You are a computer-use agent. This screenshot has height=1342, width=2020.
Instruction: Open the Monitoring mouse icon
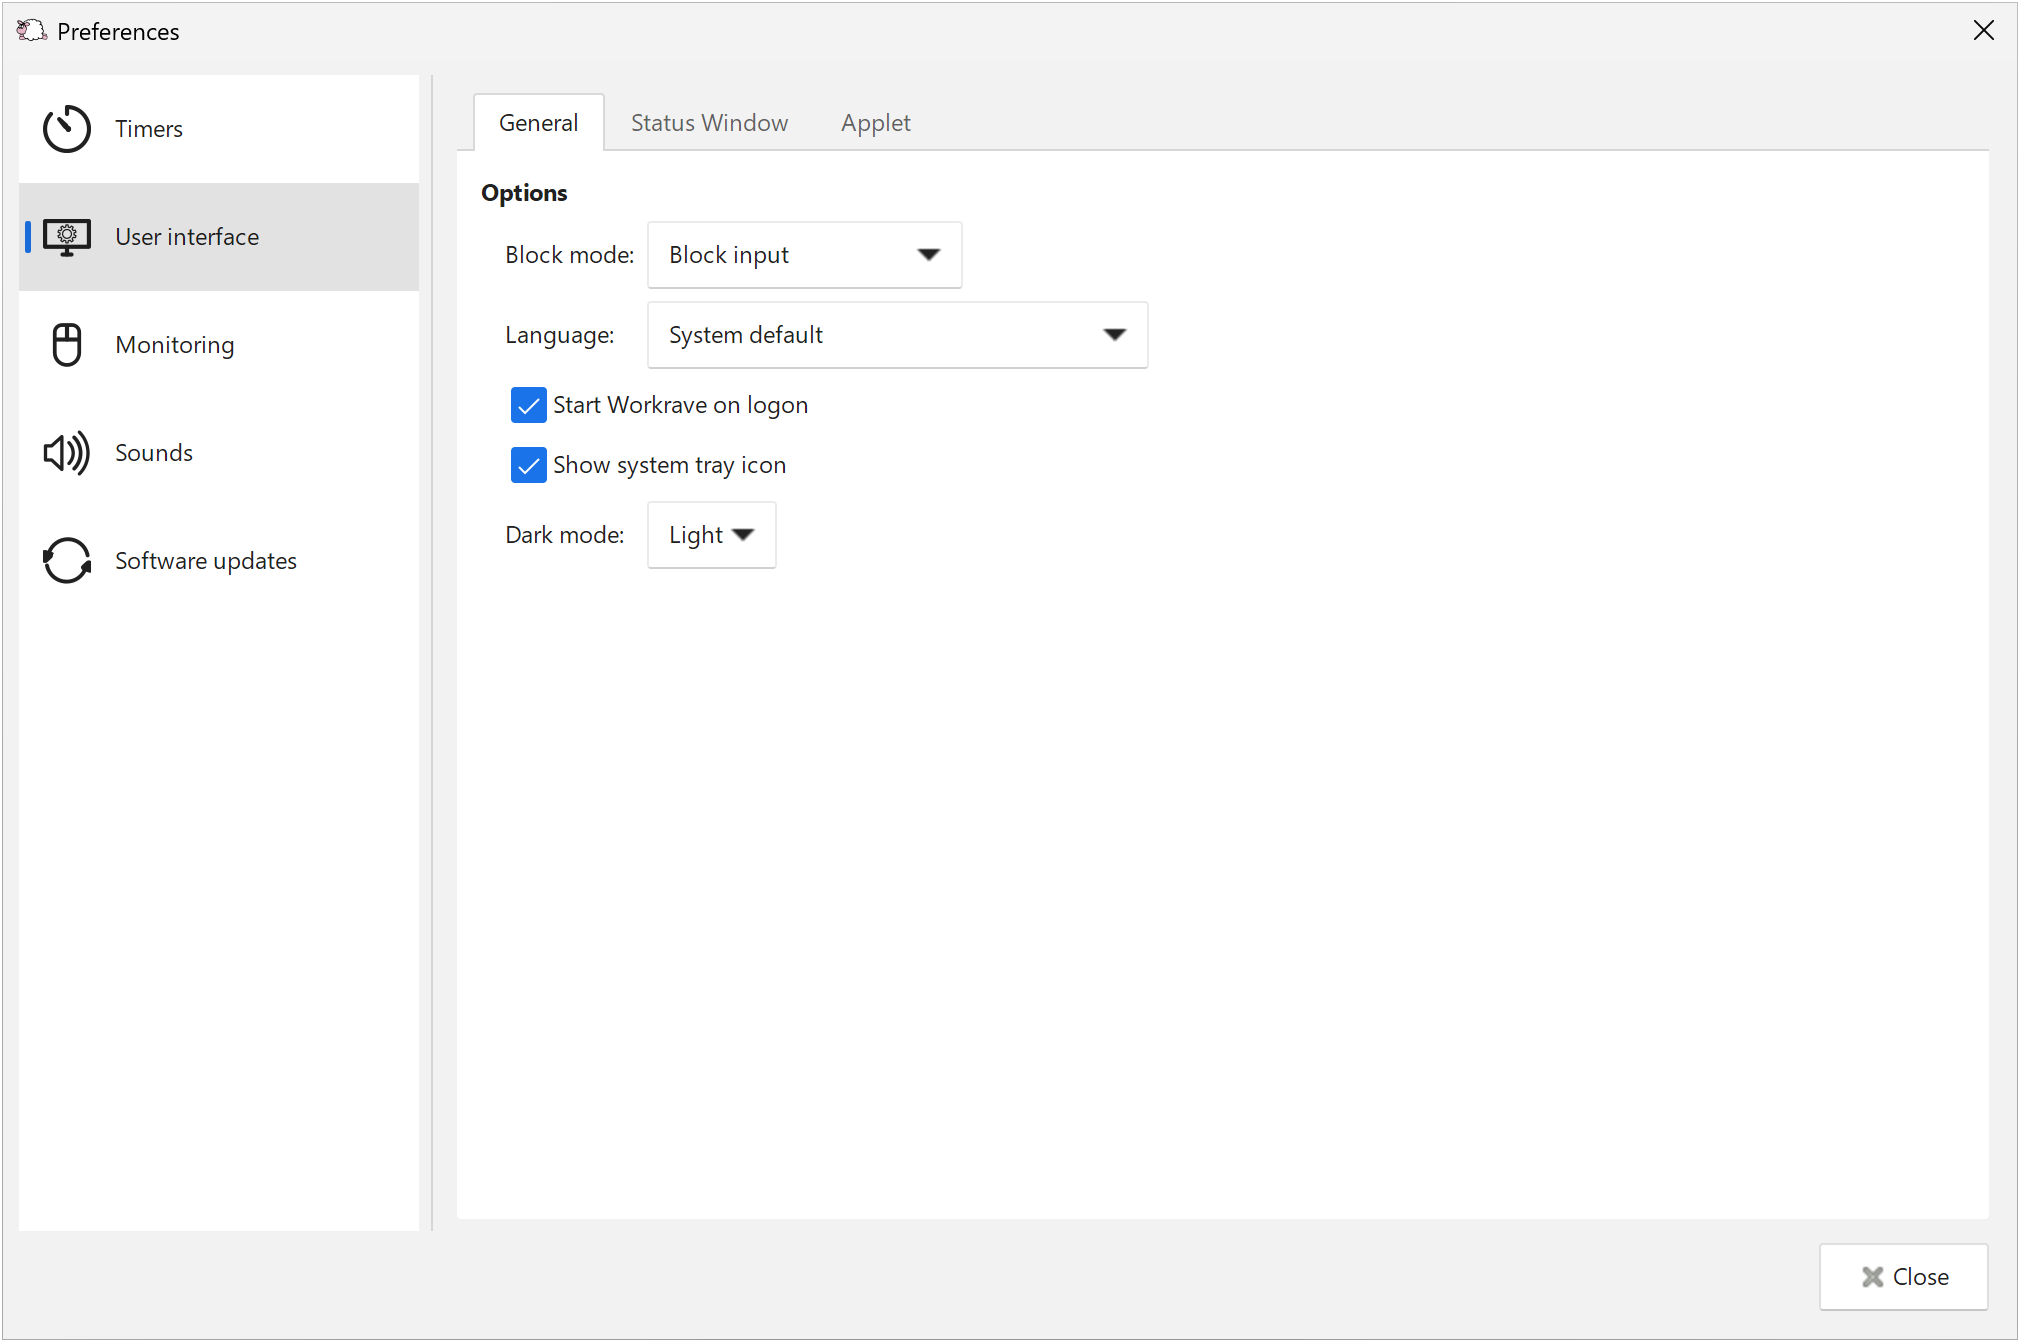point(67,345)
